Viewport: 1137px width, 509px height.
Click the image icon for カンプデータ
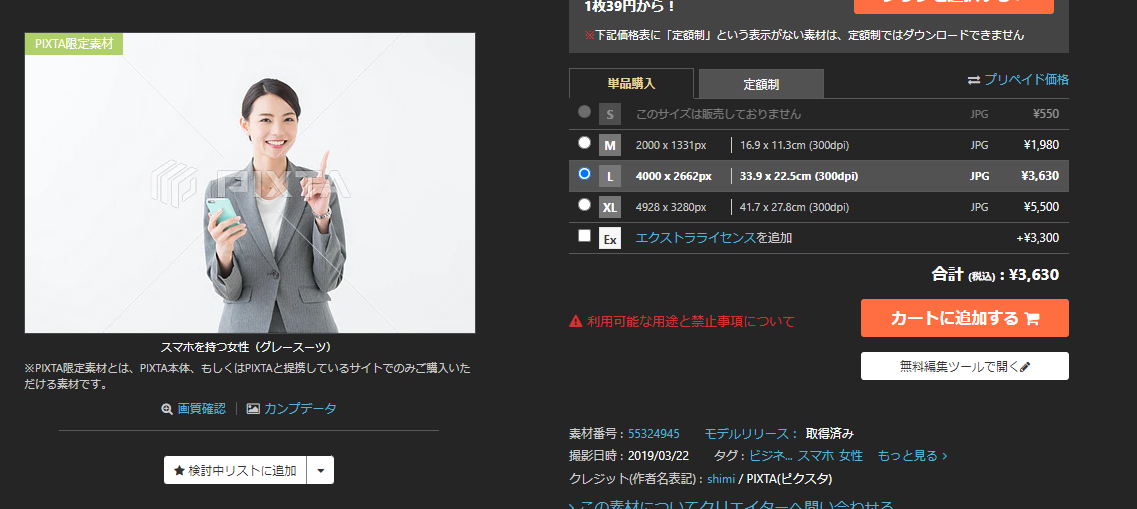tap(253, 409)
